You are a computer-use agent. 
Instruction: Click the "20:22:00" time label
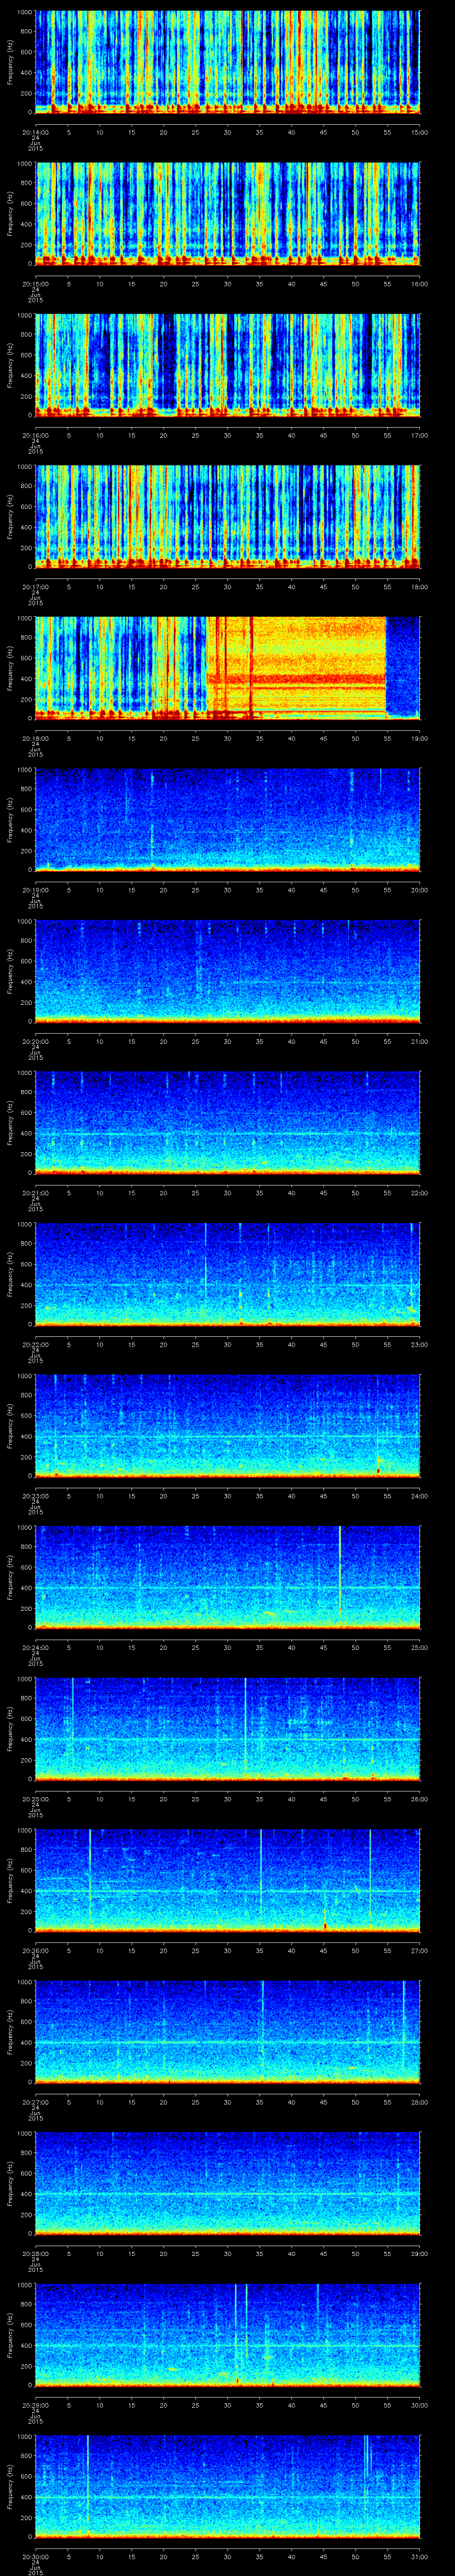[x=35, y=1344]
